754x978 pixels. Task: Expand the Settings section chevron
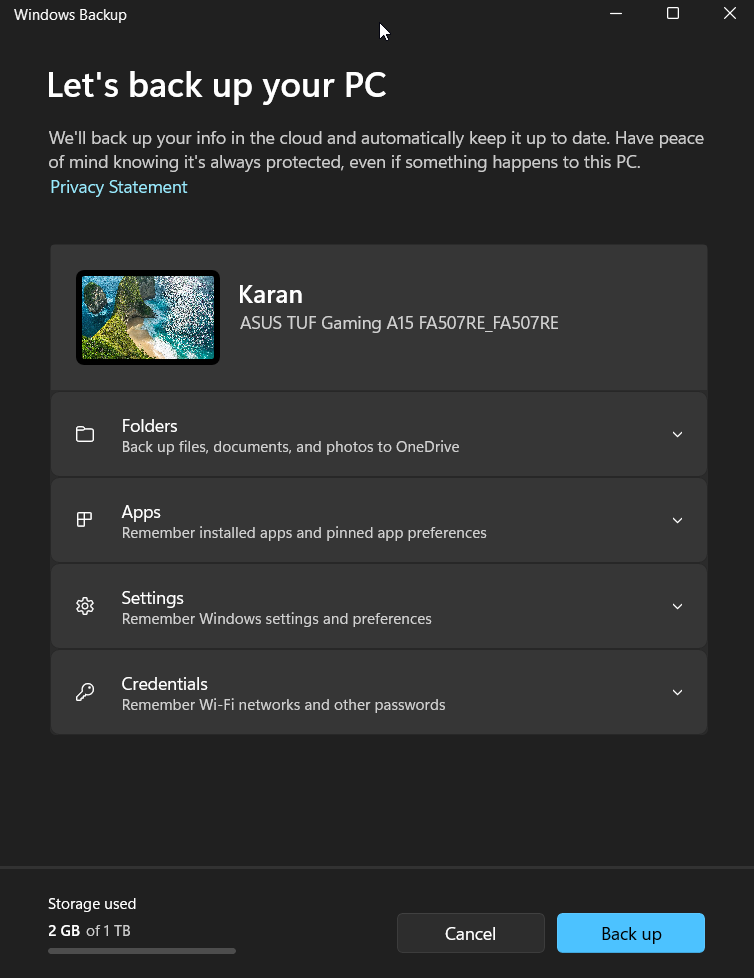pyautogui.click(x=677, y=607)
